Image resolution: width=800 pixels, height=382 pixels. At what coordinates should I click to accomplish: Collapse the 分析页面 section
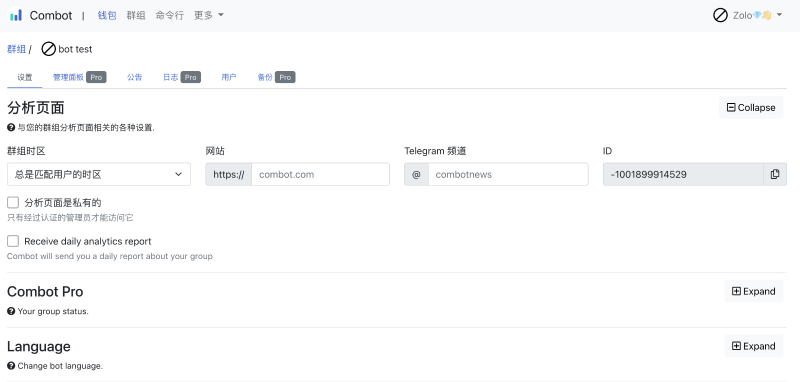click(751, 108)
